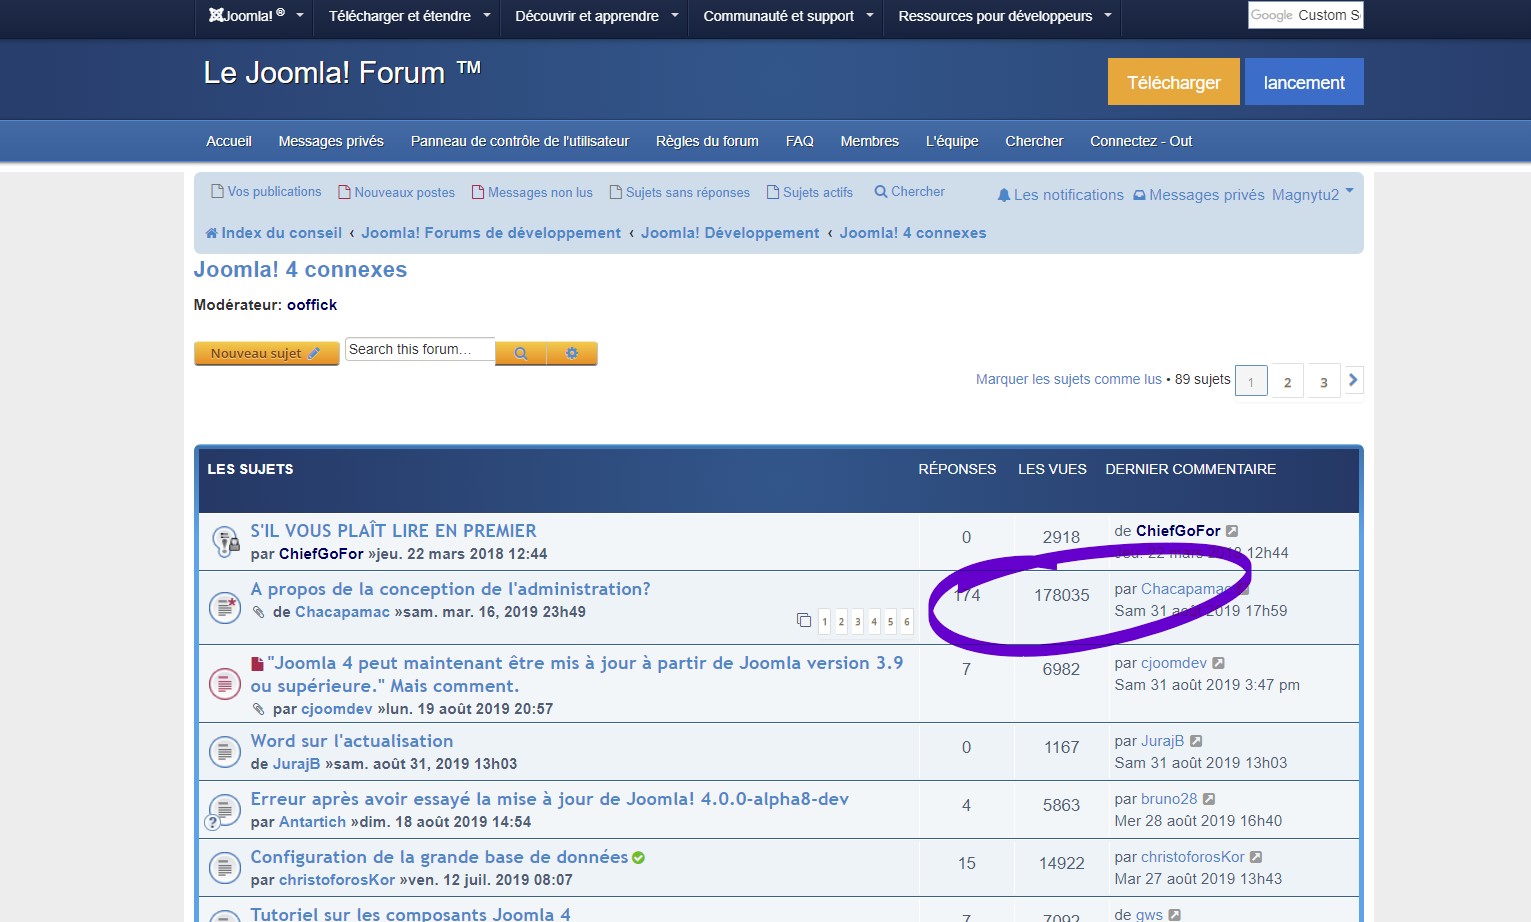
Task: Expand the Découvrir et apprendre menu
Action: click(596, 16)
